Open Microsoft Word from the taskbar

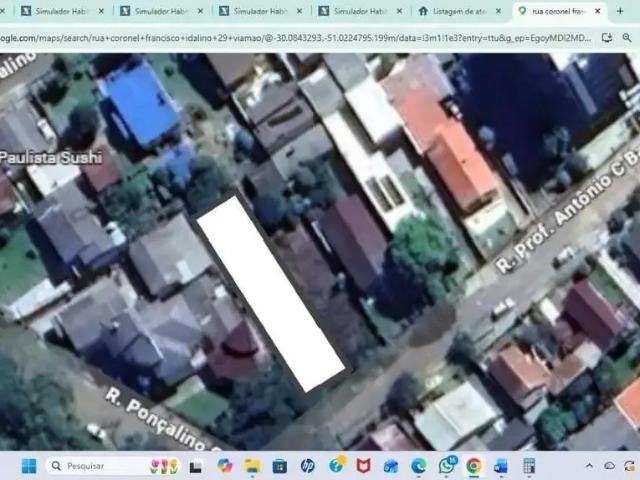501,466
